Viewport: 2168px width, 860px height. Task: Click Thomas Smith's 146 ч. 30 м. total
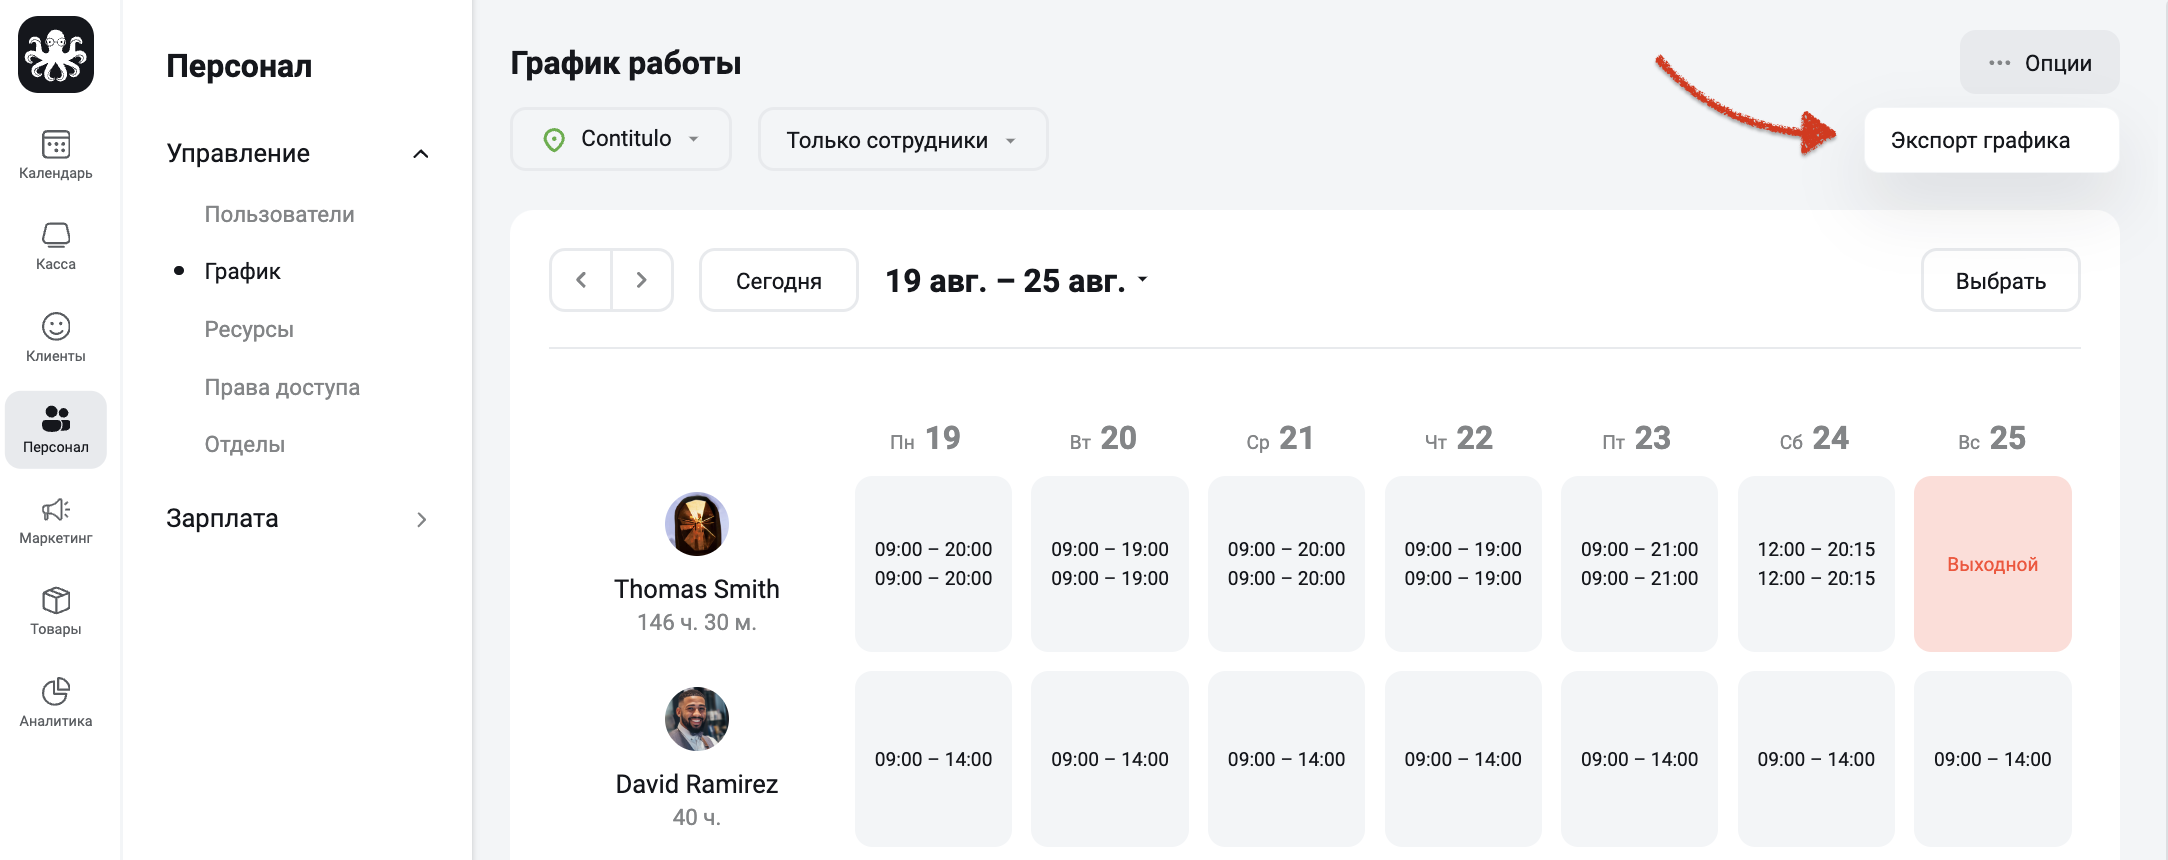click(697, 623)
